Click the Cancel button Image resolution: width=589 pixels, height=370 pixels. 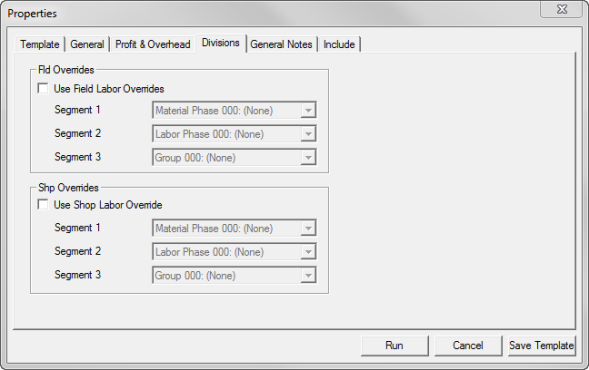click(468, 346)
